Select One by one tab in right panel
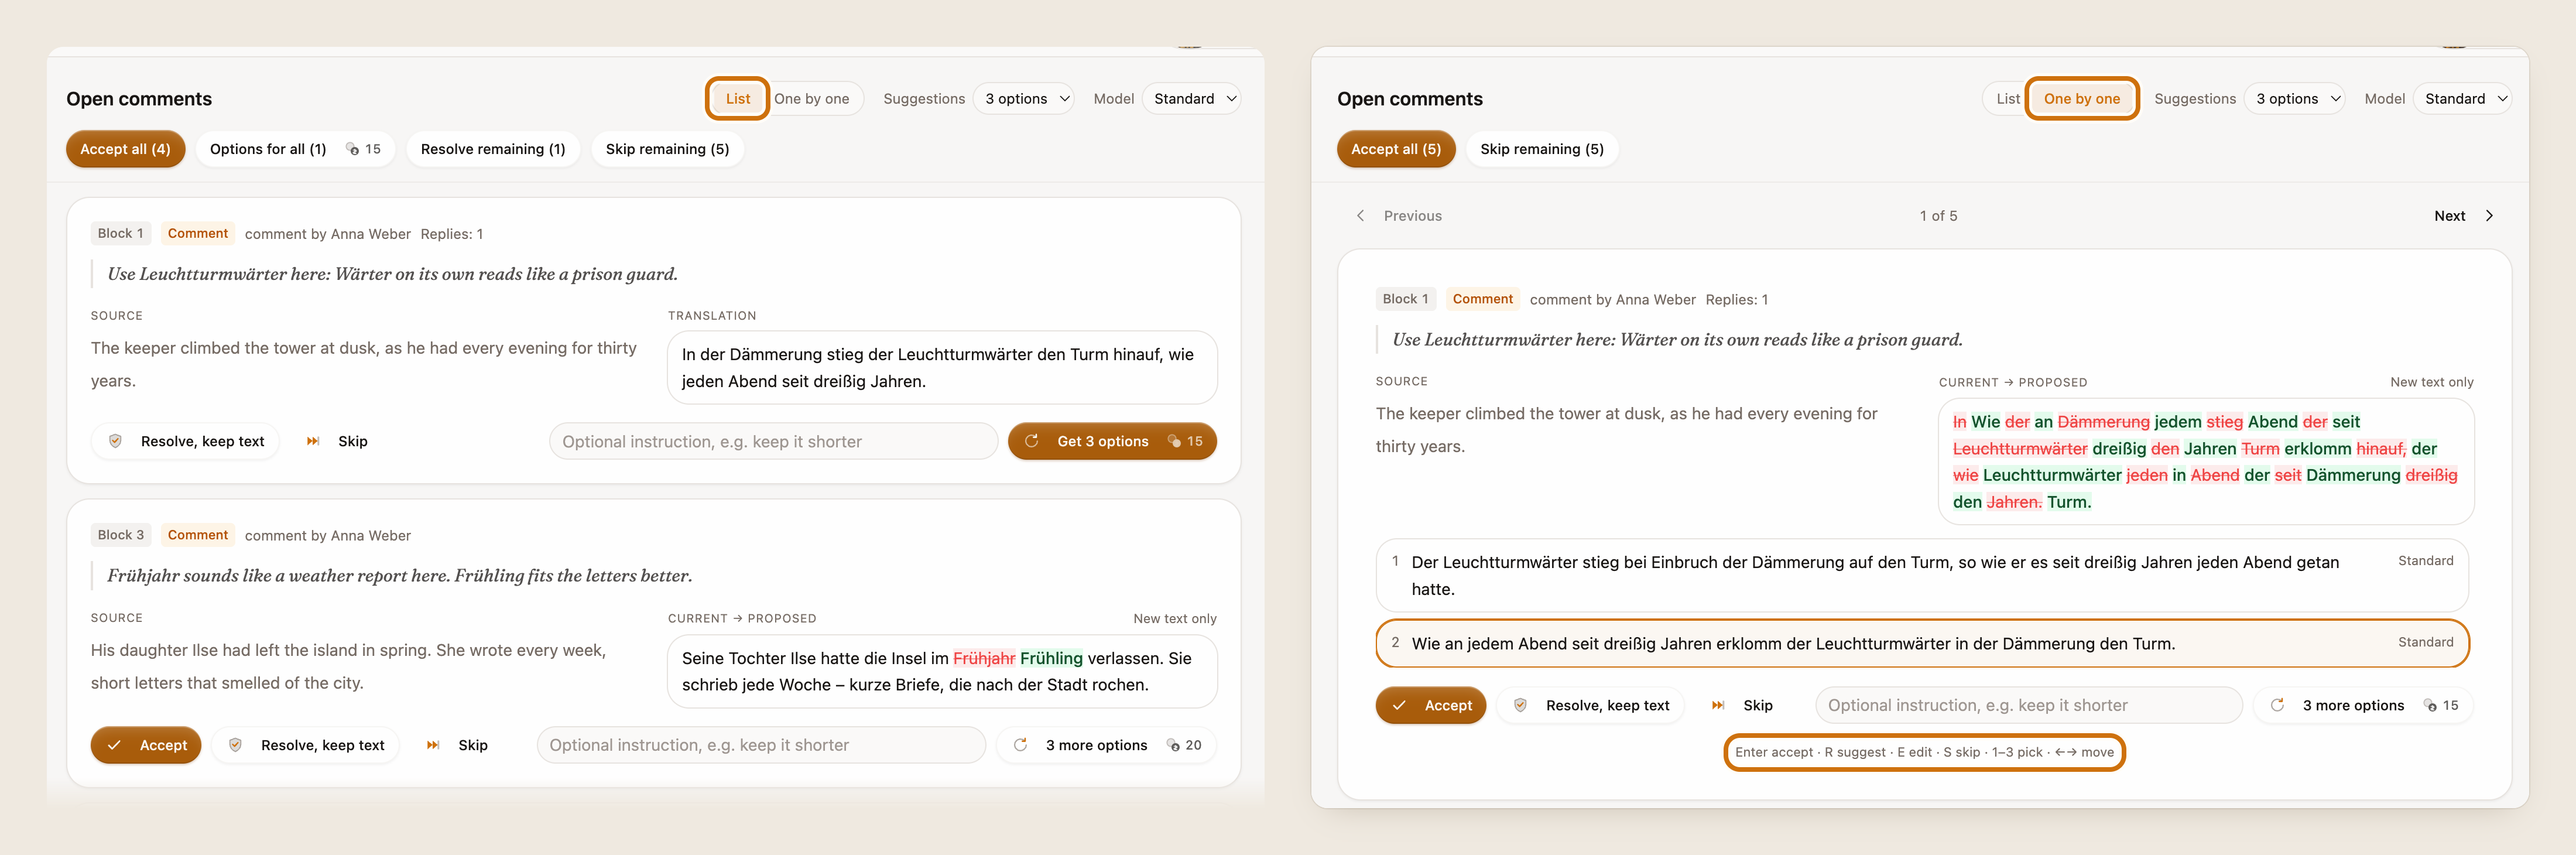2576x855 pixels. 2081,98
